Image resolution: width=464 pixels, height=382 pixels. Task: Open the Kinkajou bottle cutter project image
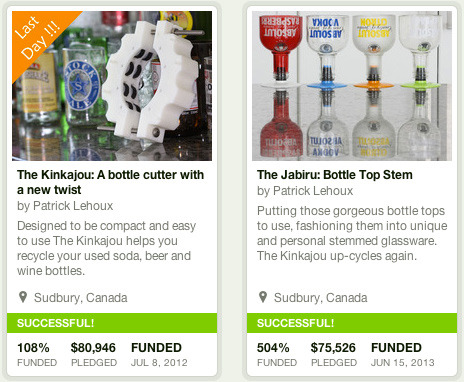tap(112, 86)
